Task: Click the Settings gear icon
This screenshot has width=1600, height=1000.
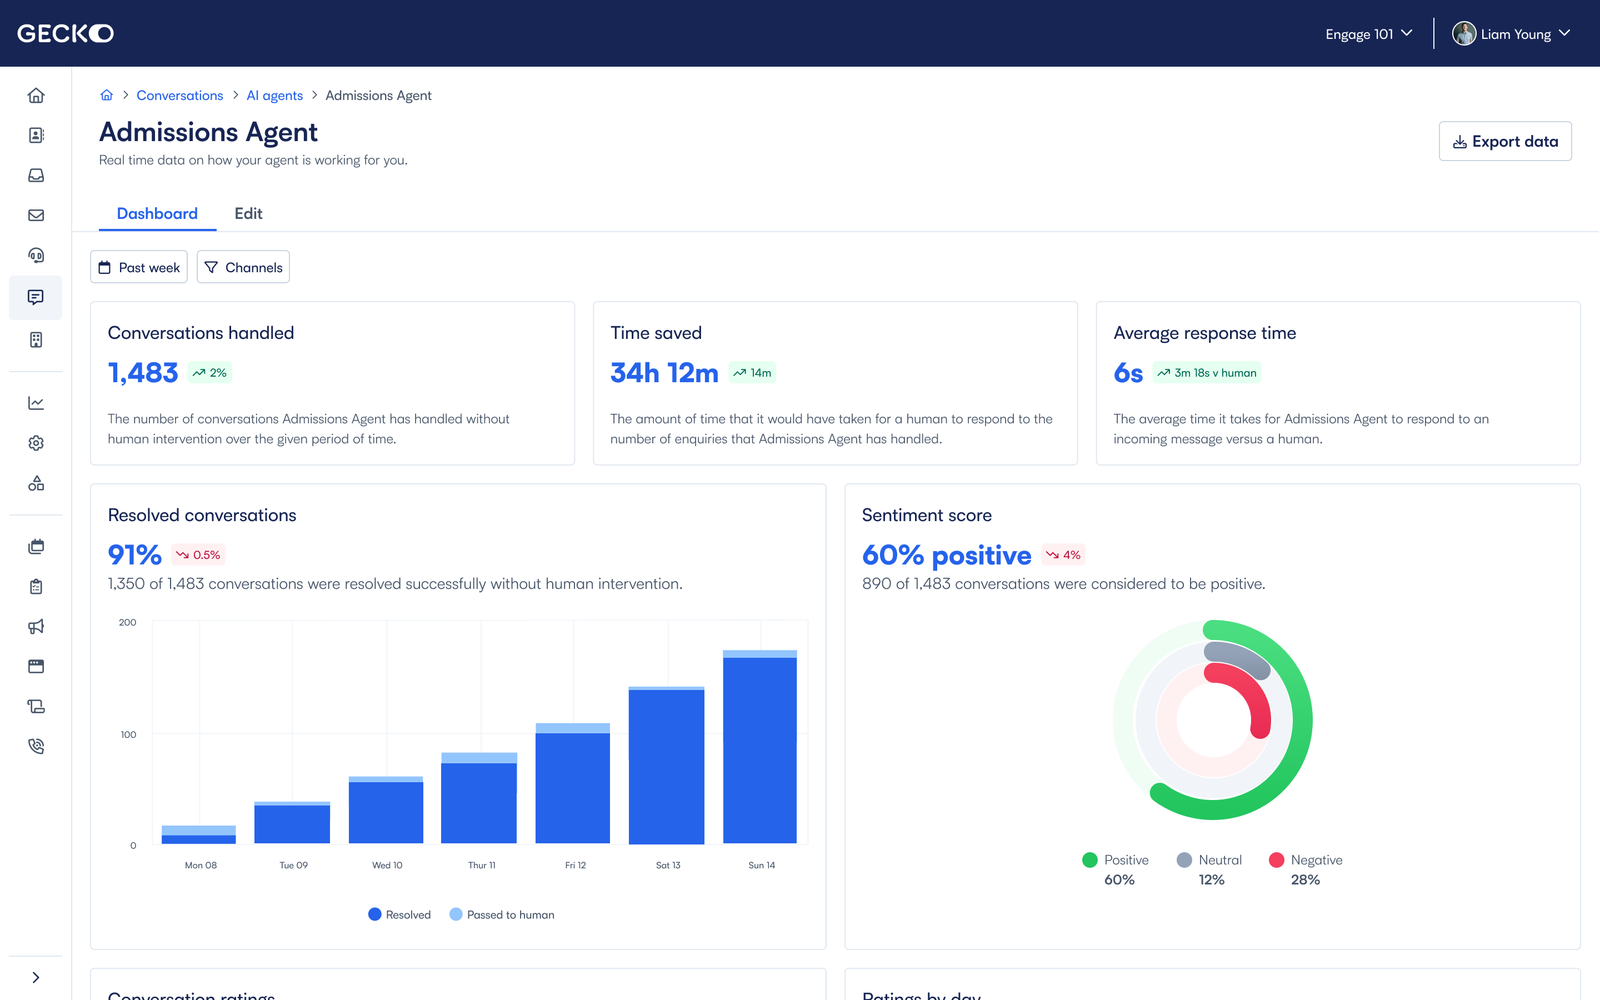Action: tap(36, 443)
